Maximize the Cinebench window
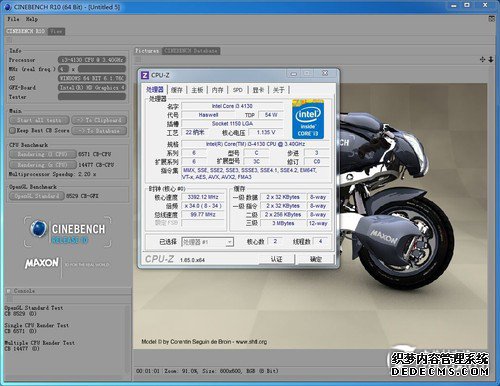This screenshot has width=500, height=386. click(x=467, y=5)
